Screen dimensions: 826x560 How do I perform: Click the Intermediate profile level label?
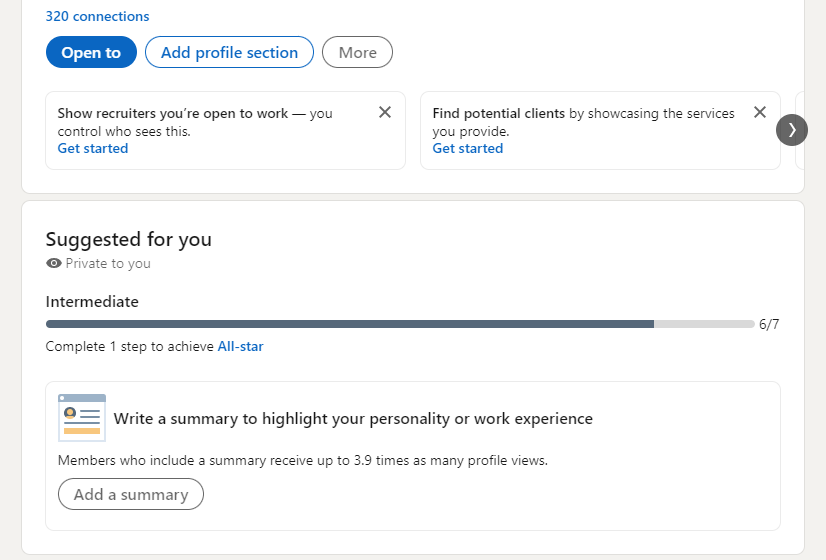92,301
